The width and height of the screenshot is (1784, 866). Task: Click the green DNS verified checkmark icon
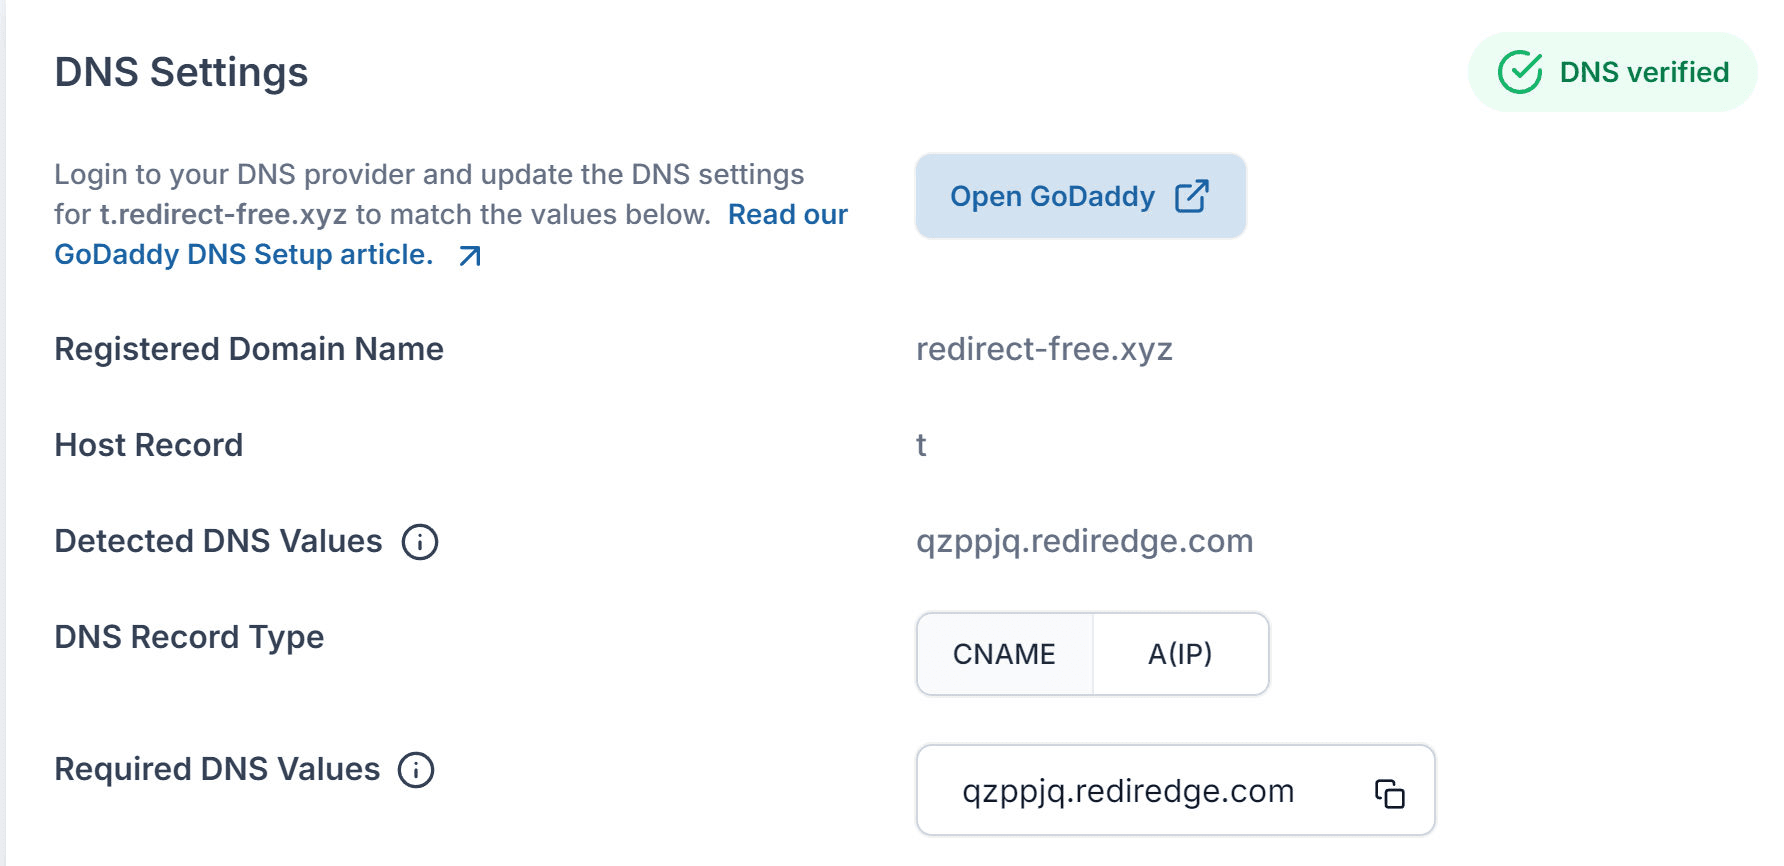1518,71
